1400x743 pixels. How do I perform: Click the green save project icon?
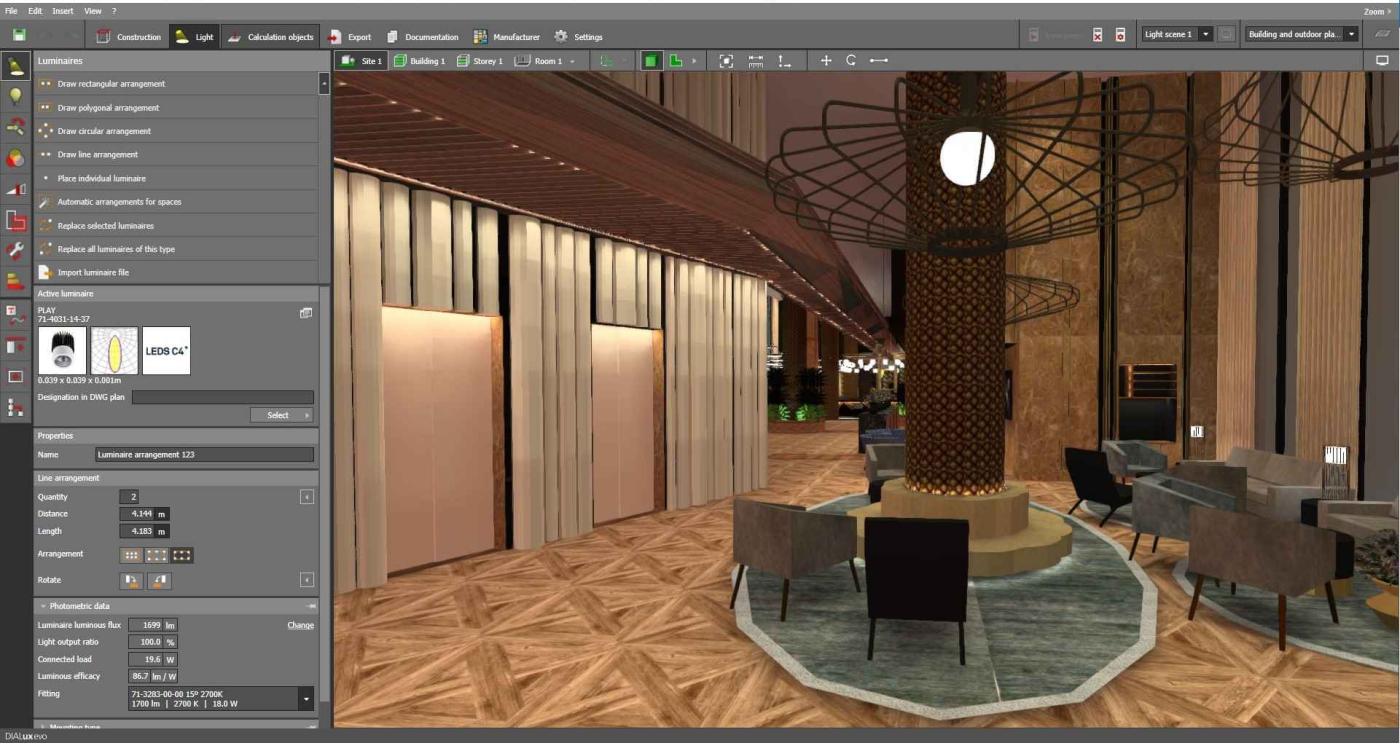point(19,36)
